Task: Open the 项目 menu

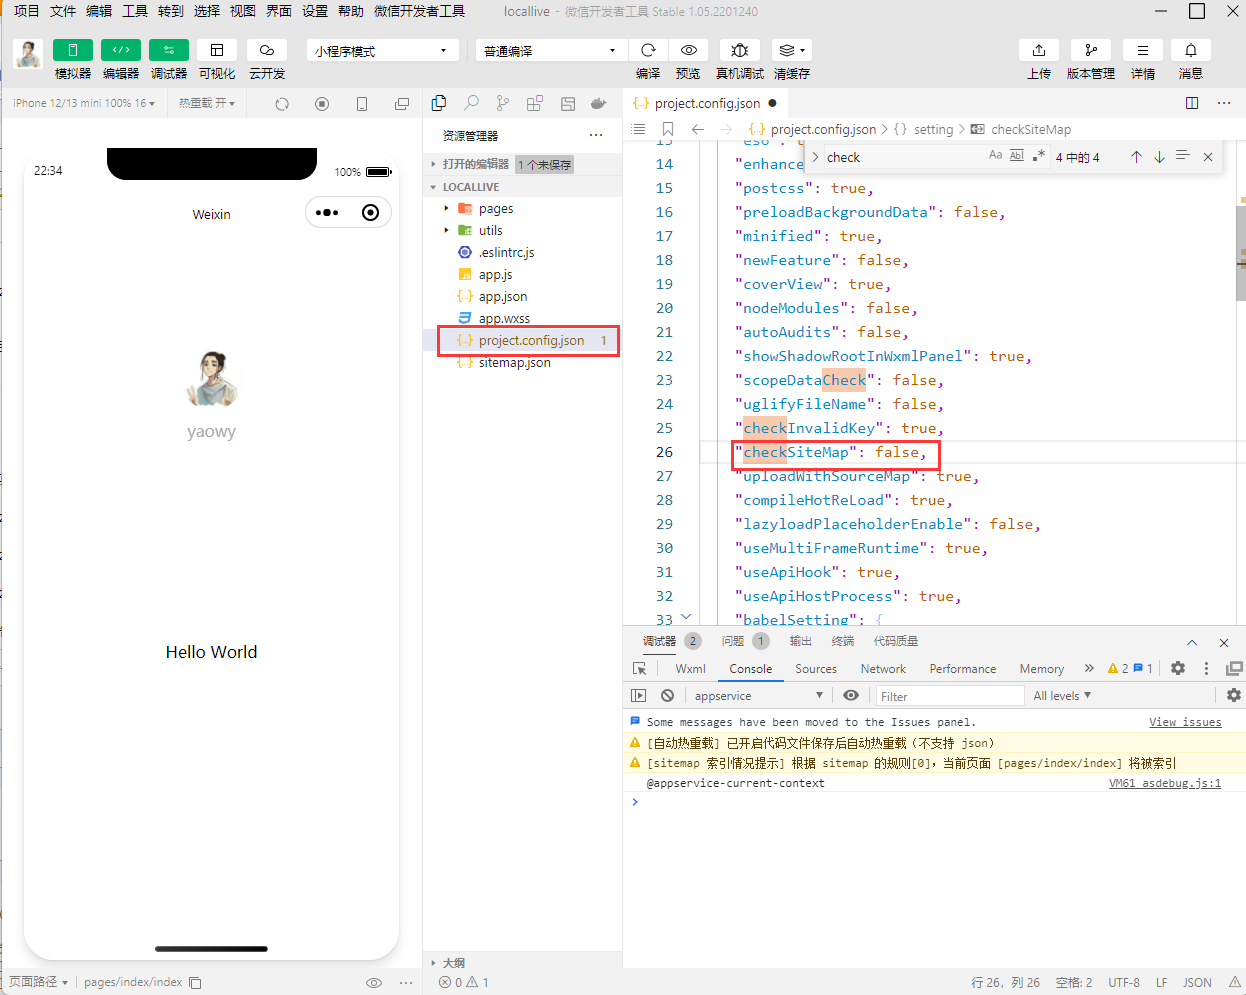Action: coord(27,11)
